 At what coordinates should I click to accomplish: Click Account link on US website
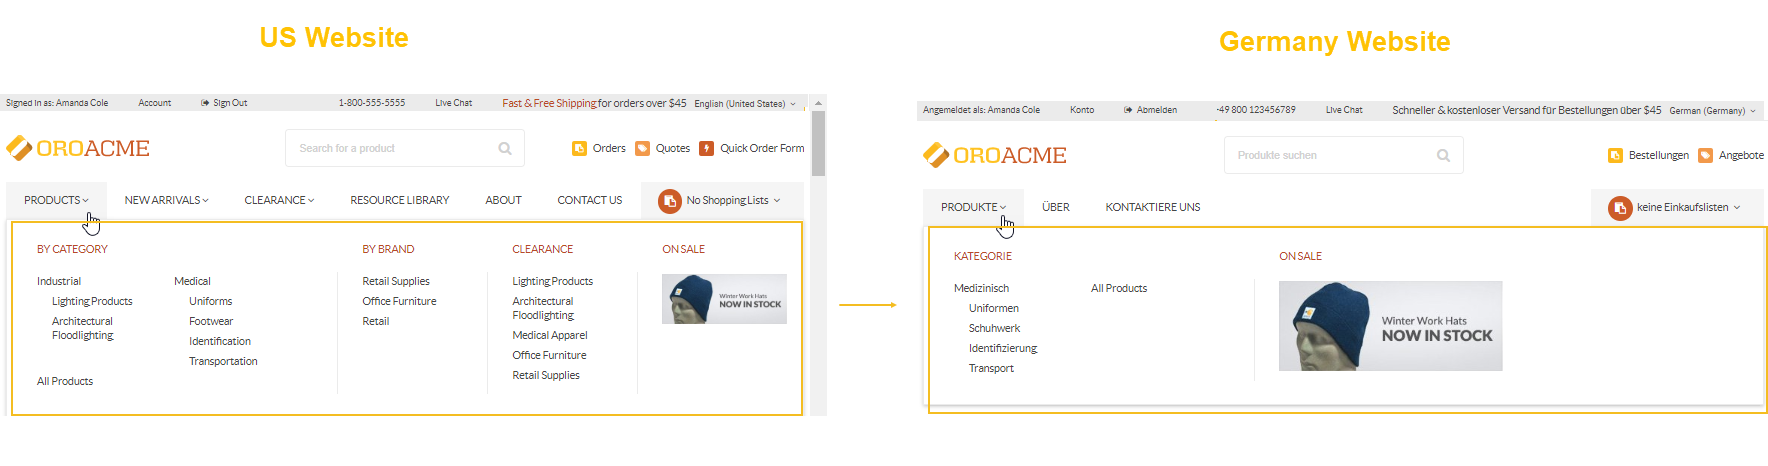155,103
